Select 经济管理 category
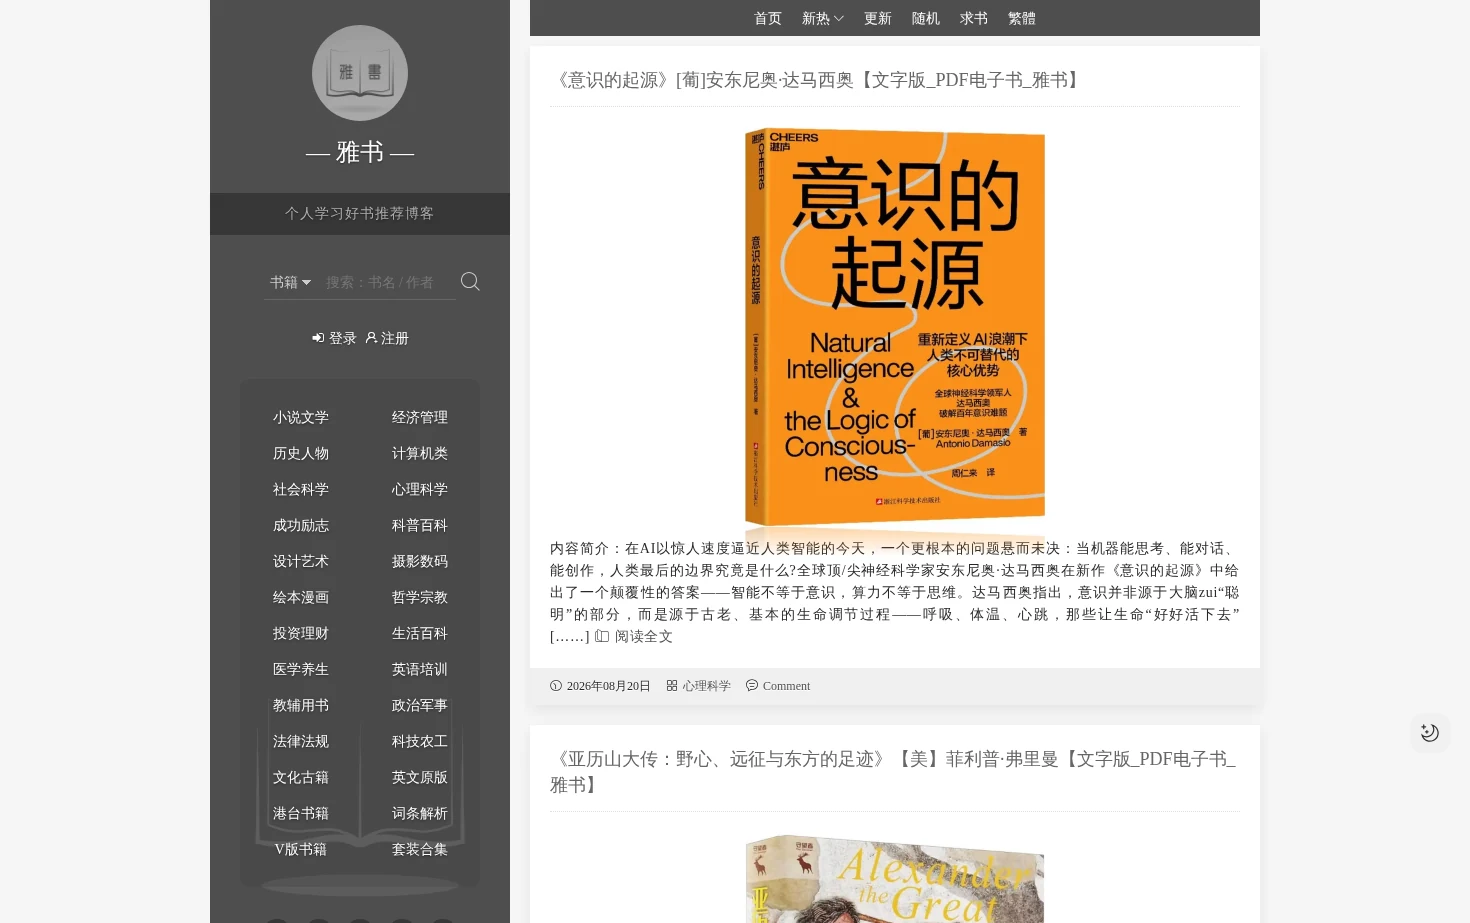This screenshot has height=923, width=1470. click(420, 417)
